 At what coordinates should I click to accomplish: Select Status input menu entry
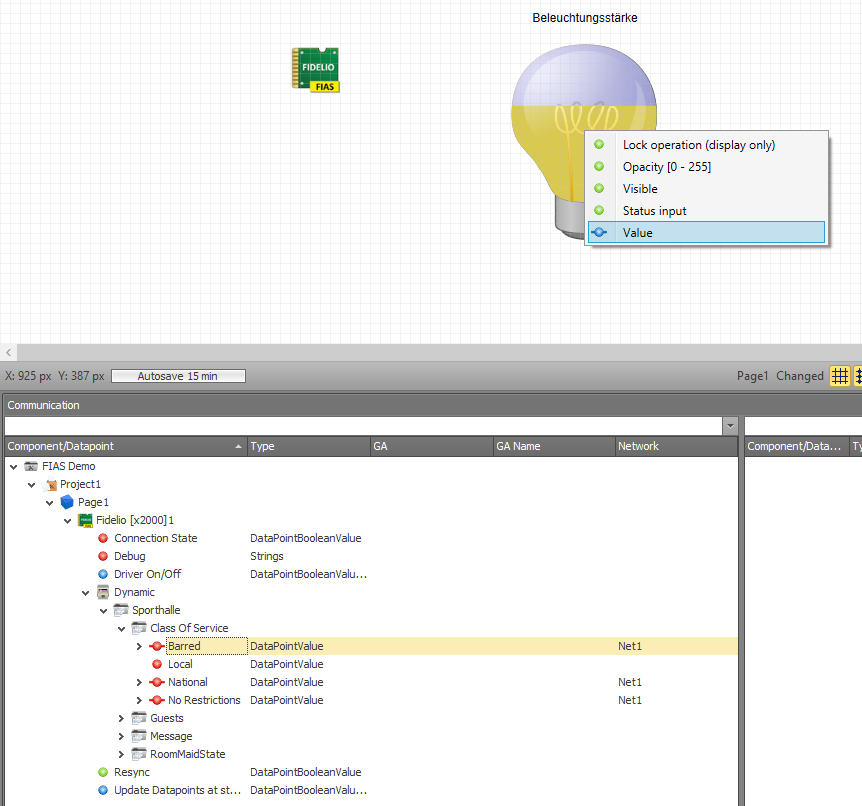(x=706, y=211)
